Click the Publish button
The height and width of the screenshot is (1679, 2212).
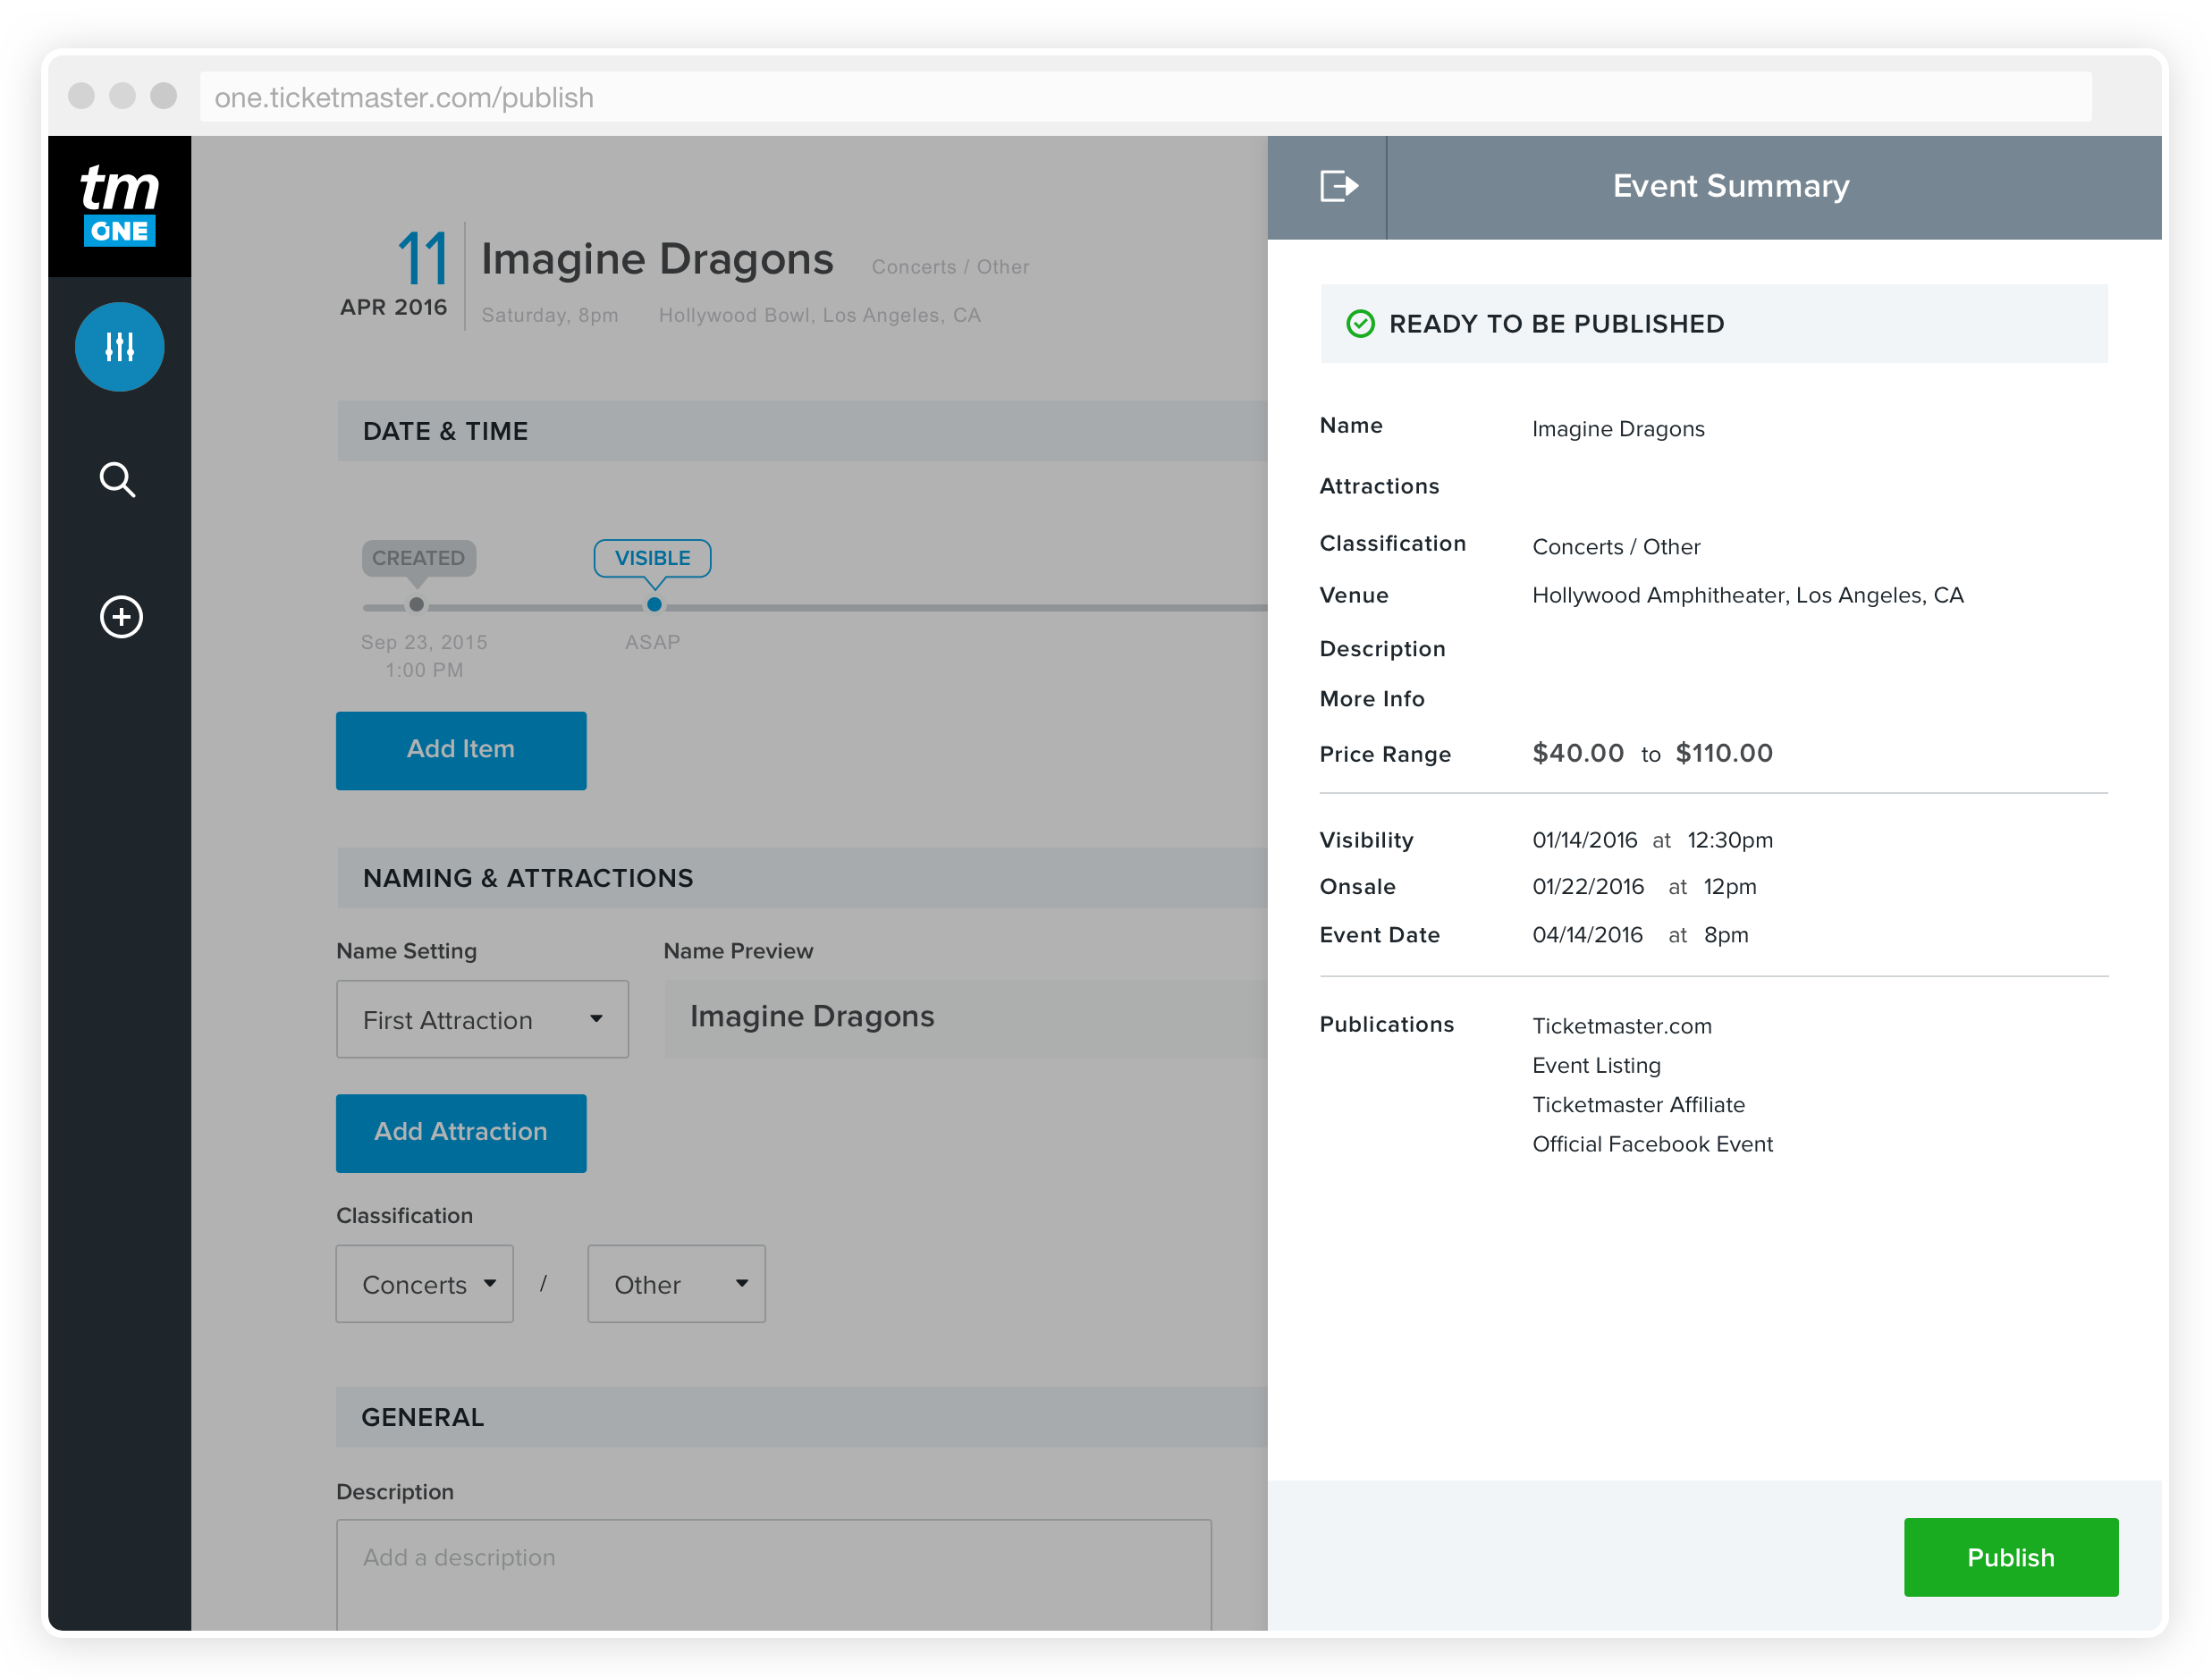2010,1556
